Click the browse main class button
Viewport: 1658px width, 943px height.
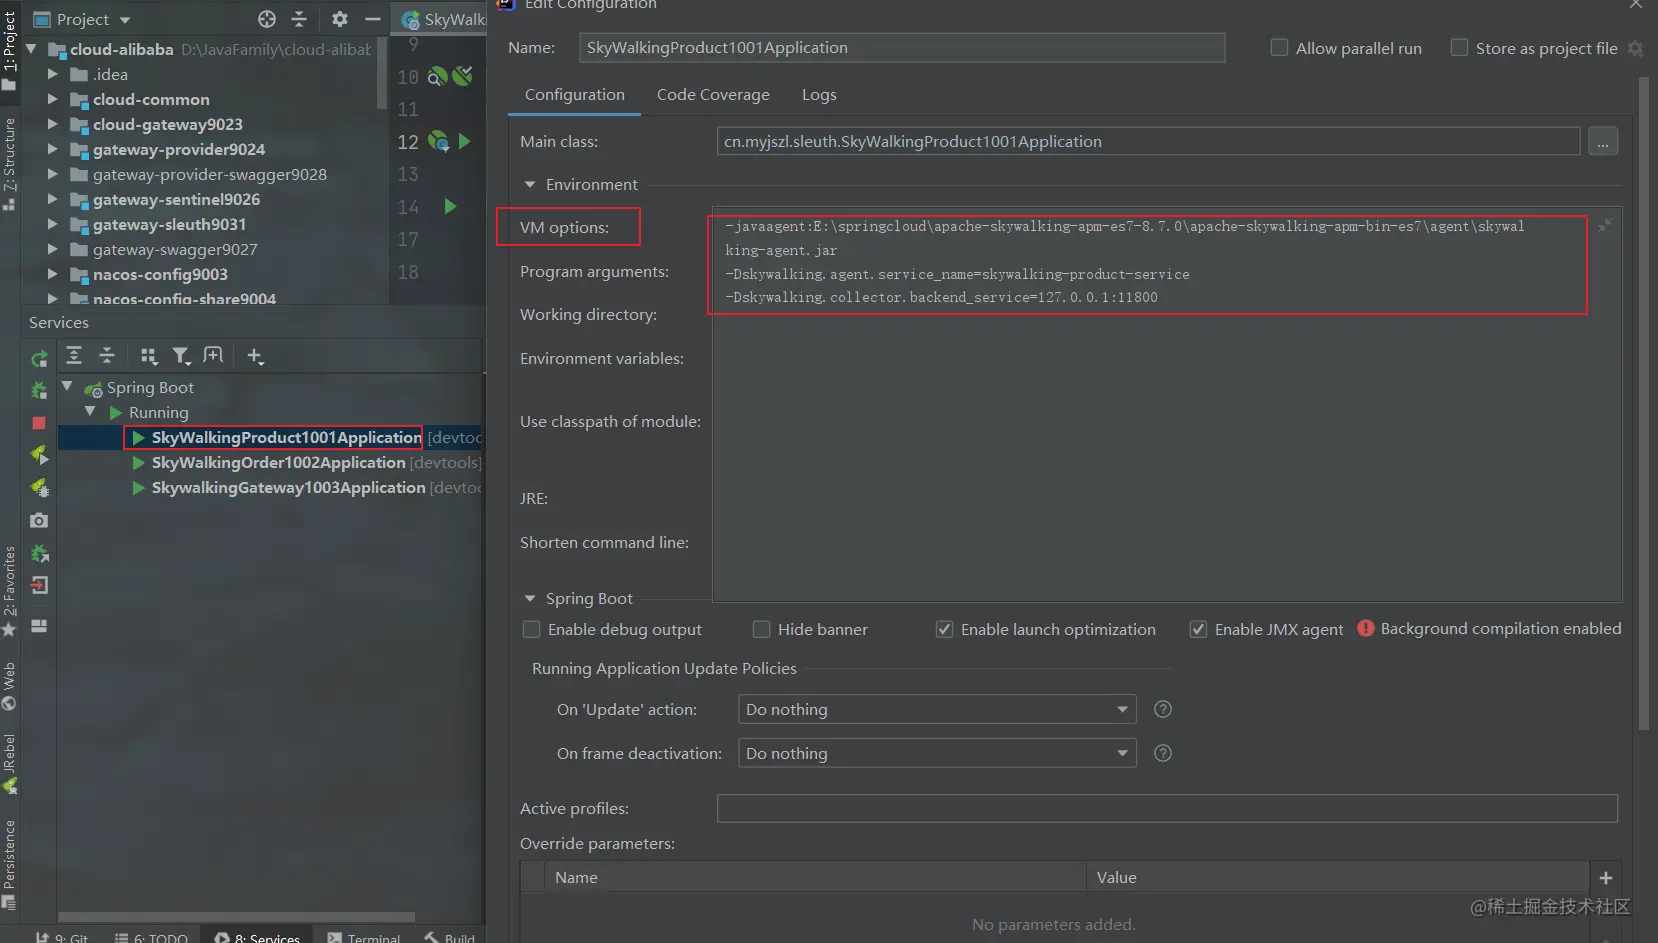[1603, 142]
